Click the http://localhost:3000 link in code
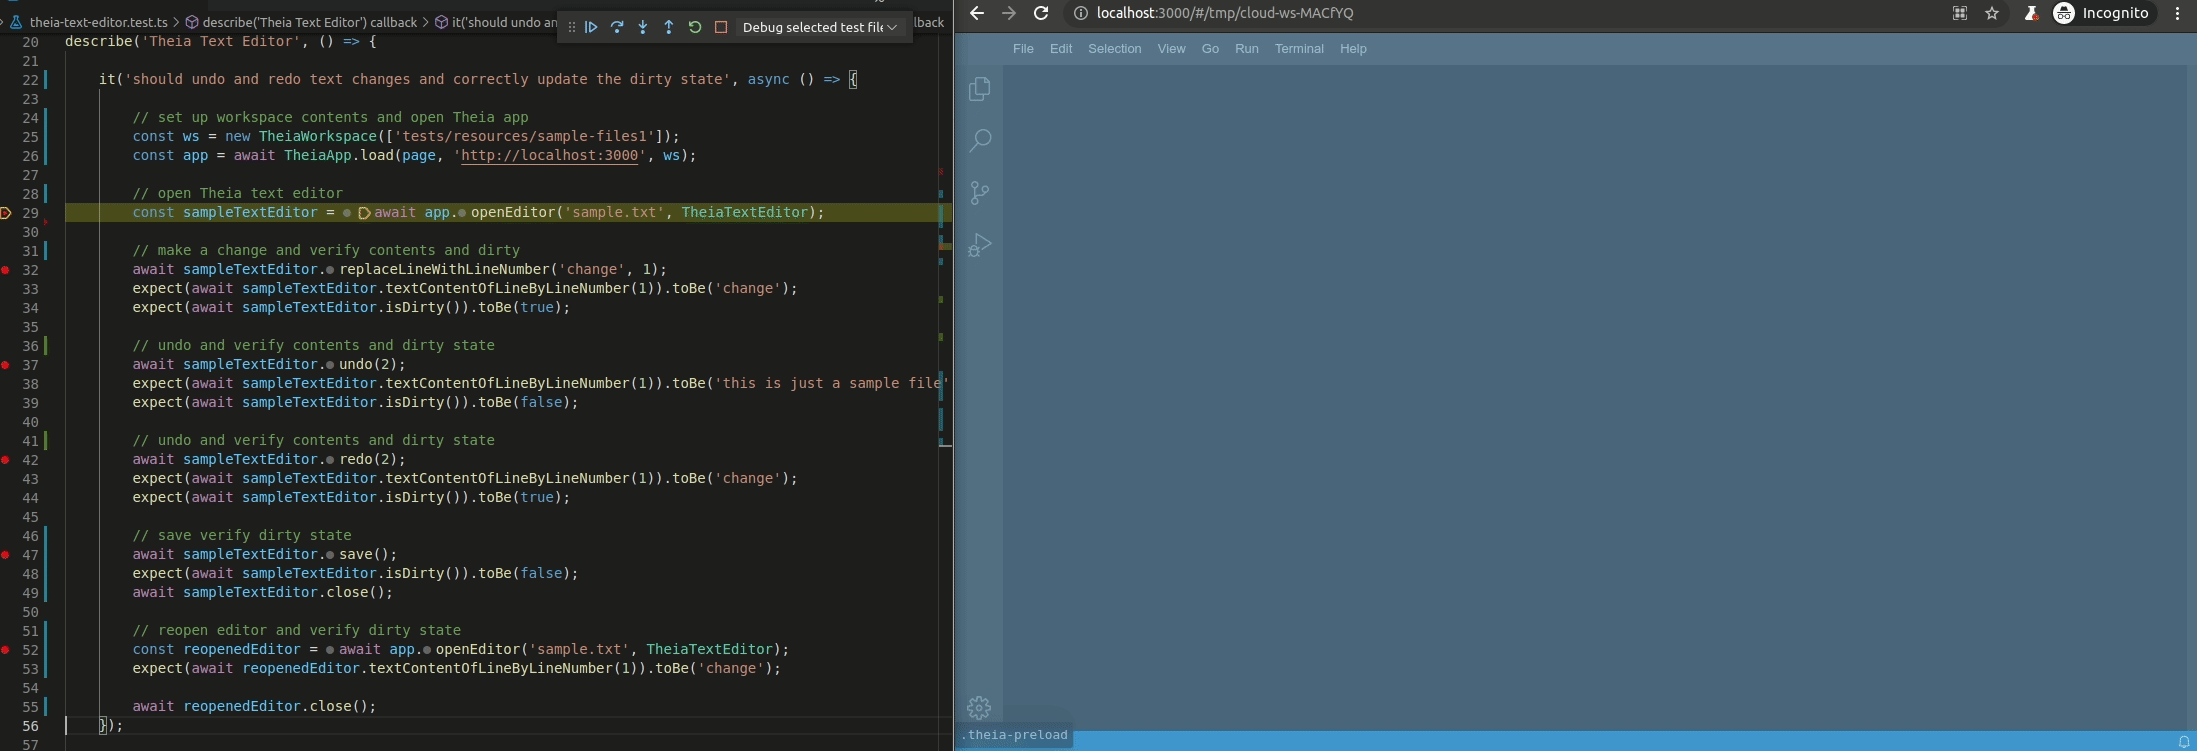The height and width of the screenshot is (751, 2197). [549, 155]
